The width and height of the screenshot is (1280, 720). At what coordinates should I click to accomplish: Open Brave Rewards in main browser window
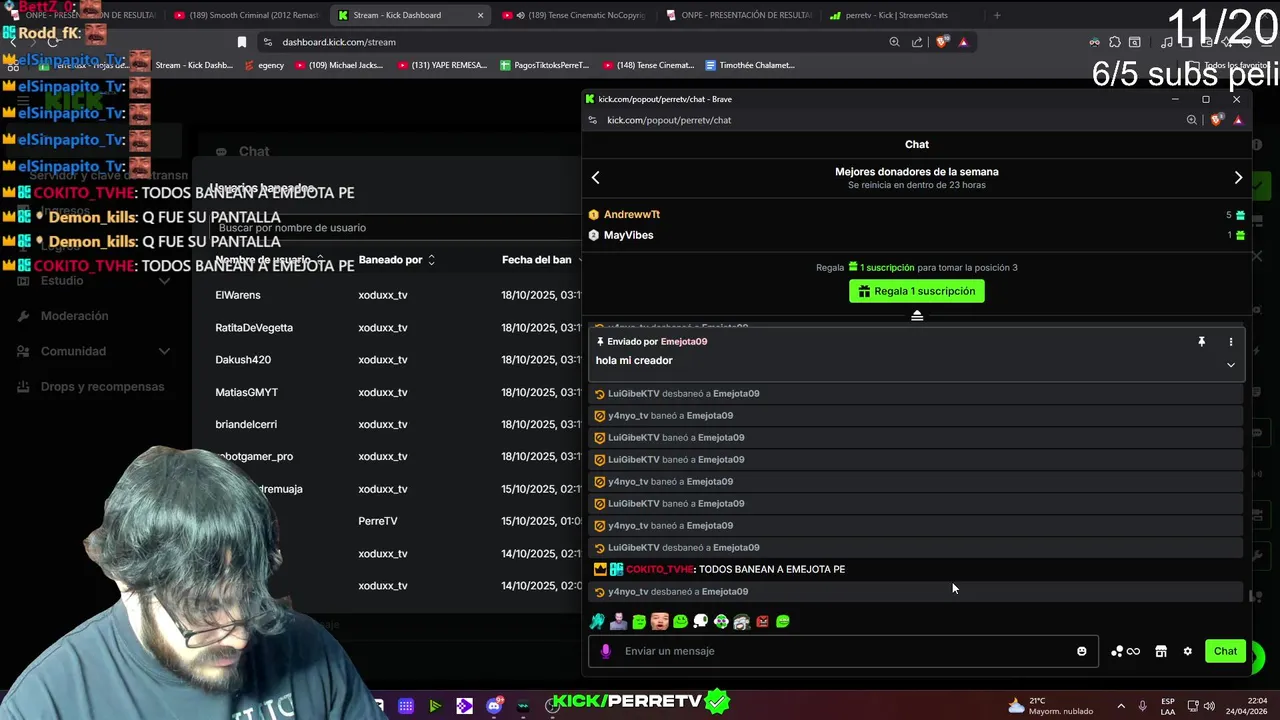tap(963, 42)
